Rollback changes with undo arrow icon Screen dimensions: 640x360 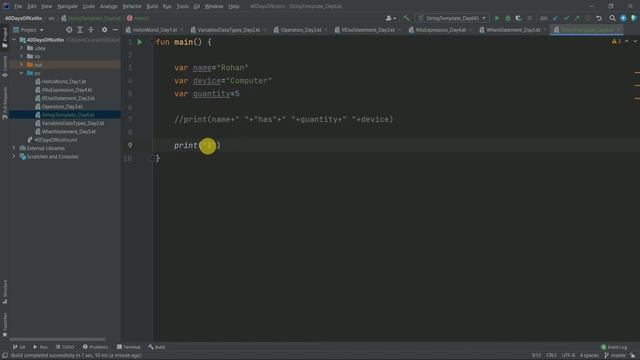coord(599,18)
